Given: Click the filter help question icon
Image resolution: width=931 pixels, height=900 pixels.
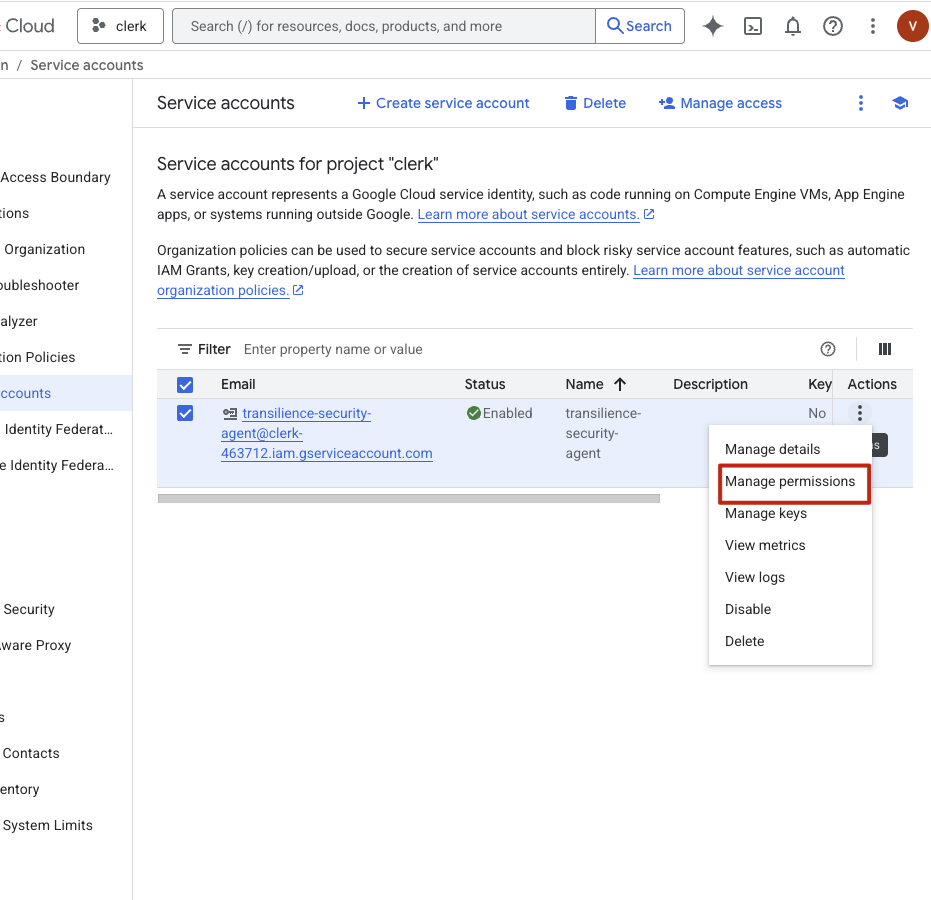Looking at the screenshot, I should 828,349.
